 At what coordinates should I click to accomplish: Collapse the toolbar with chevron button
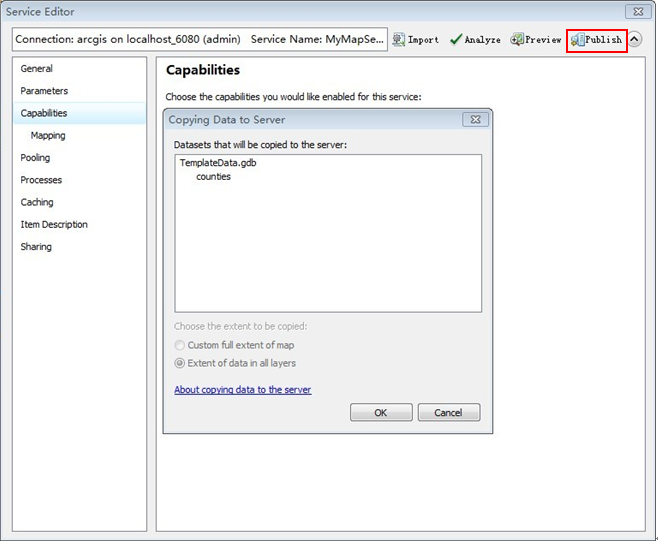coord(634,40)
